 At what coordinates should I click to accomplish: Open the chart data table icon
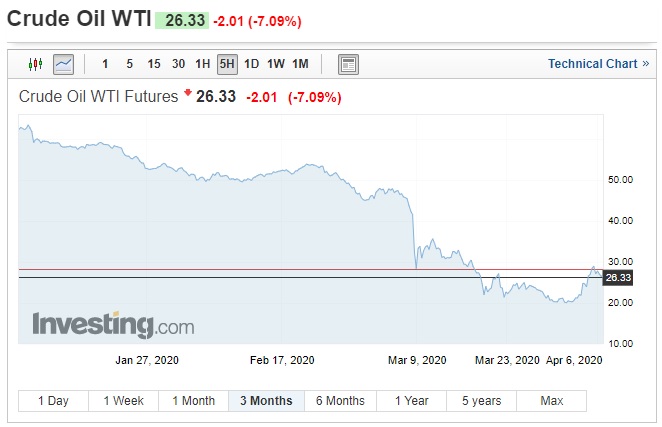coord(348,64)
